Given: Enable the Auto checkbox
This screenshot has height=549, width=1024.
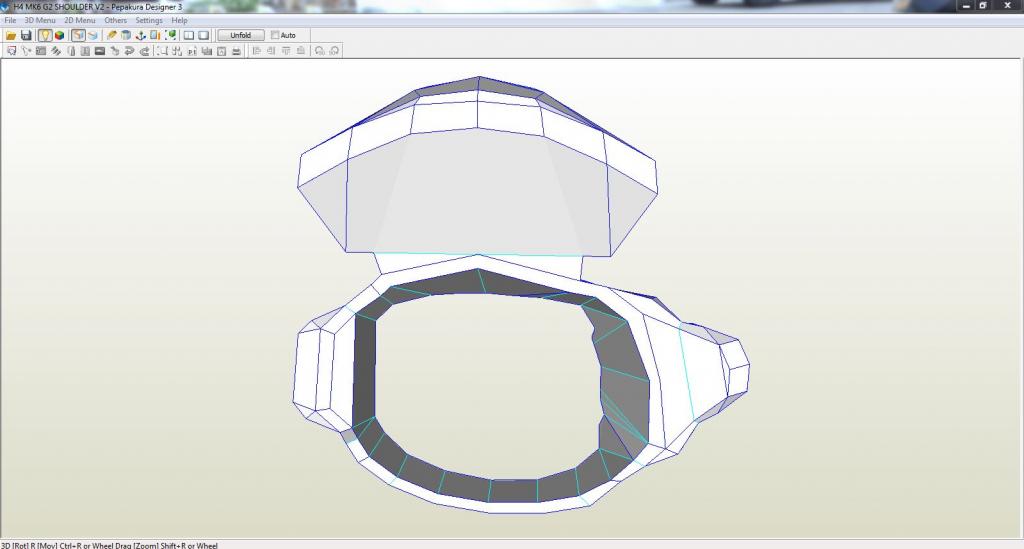Looking at the screenshot, I should coord(275,35).
